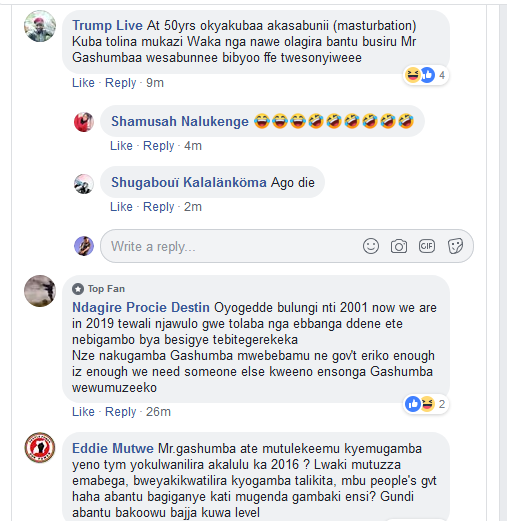The height and width of the screenshot is (521, 507).
Task: View reactions on Ndagire Procie Destin's comment
Action: (x=425, y=404)
